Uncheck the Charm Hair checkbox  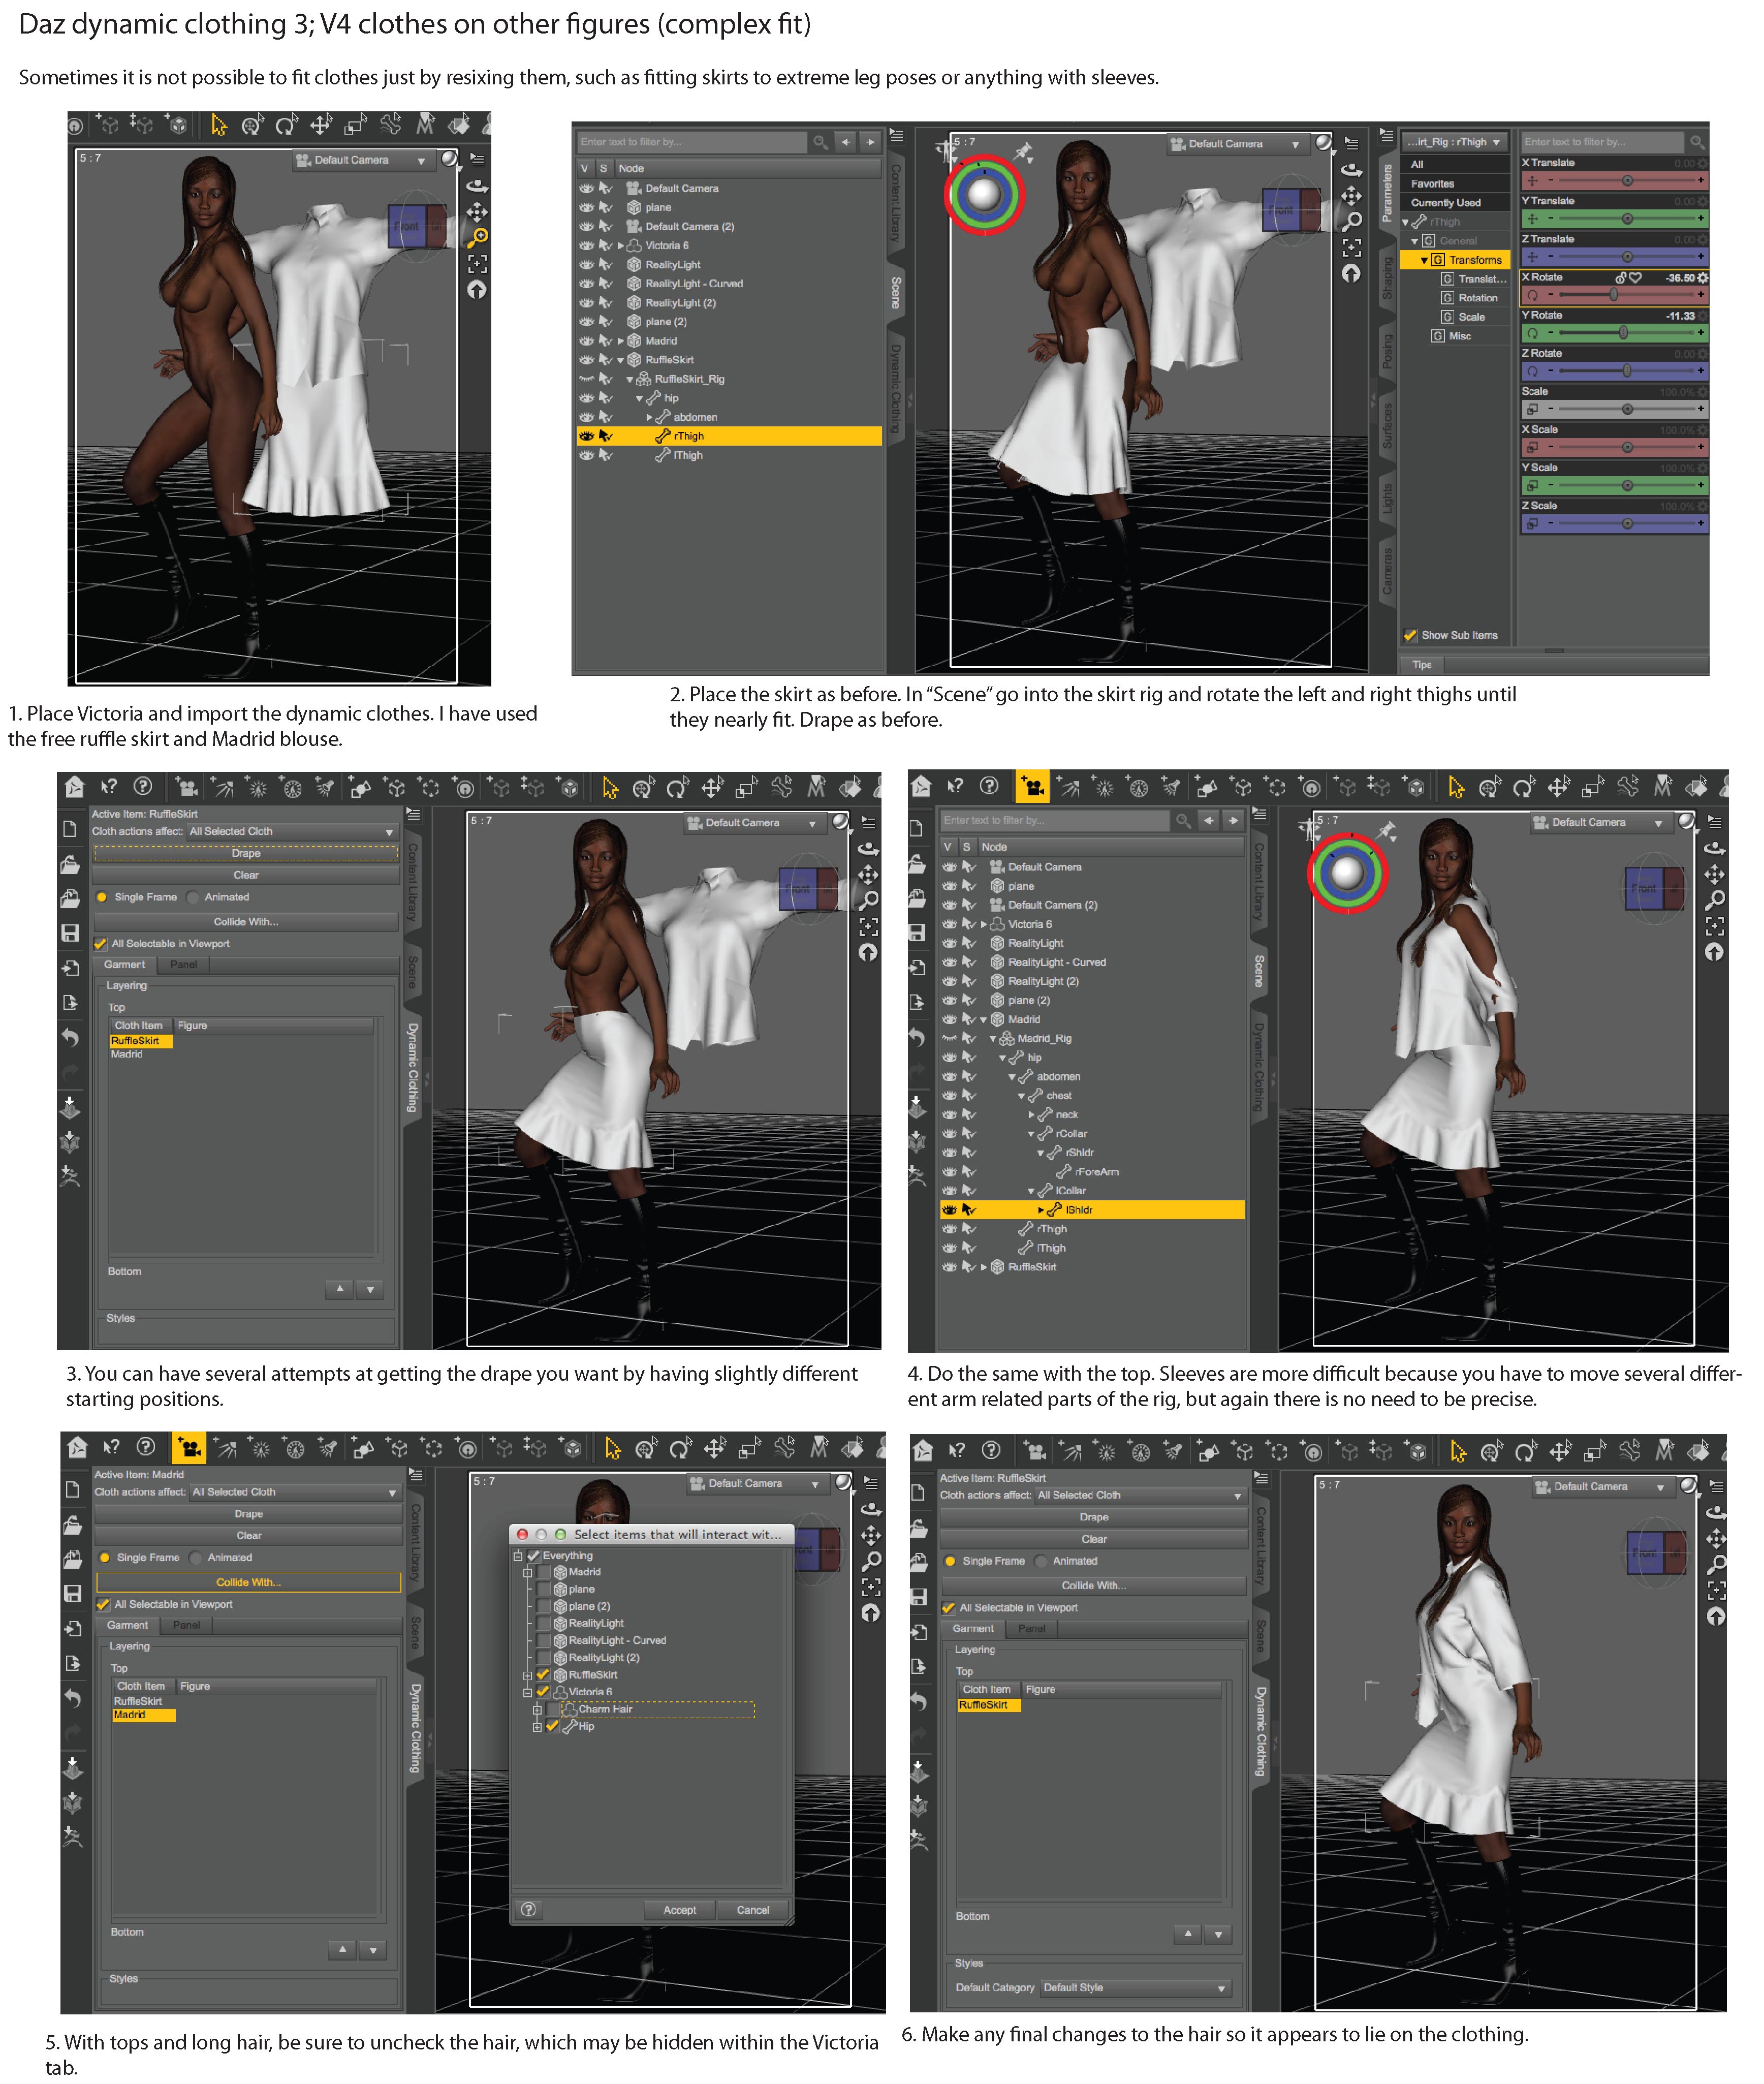(x=553, y=1709)
